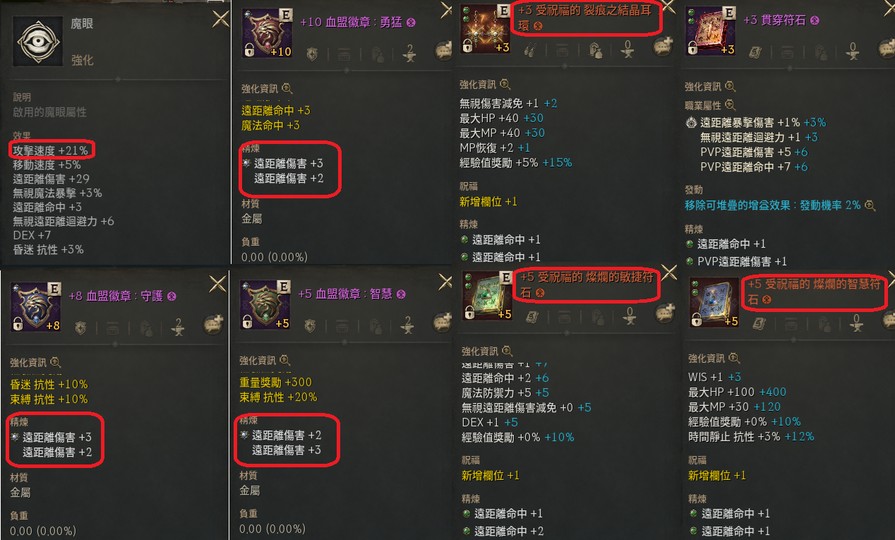
Task: Toggle the lock on +3 裂痕之結晶耳環 item
Action: pyautogui.click(x=467, y=46)
